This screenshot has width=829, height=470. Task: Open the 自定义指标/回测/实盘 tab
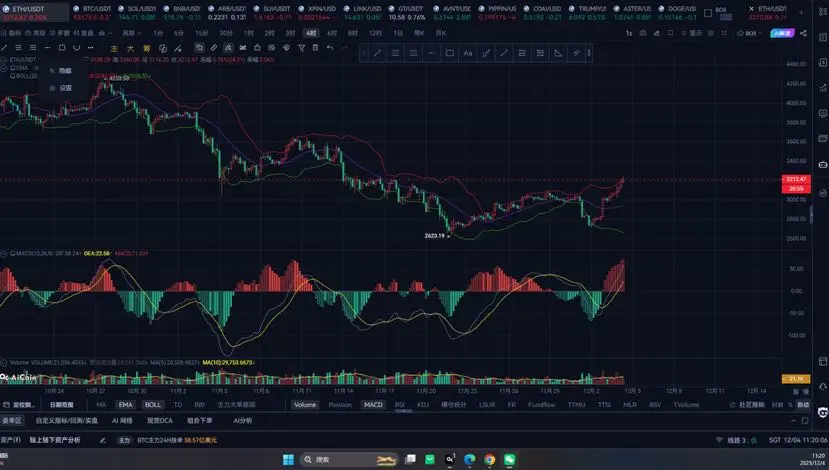coord(67,421)
